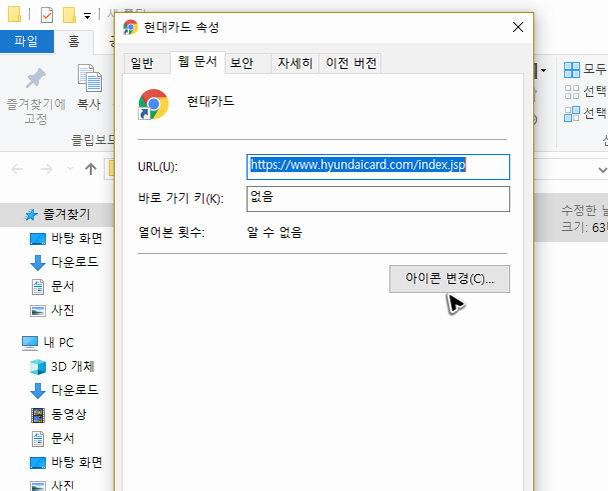This screenshot has width=608, height=491.
Task: Open 3D 개체 folder in navigation pane
Action: point(73,367)
